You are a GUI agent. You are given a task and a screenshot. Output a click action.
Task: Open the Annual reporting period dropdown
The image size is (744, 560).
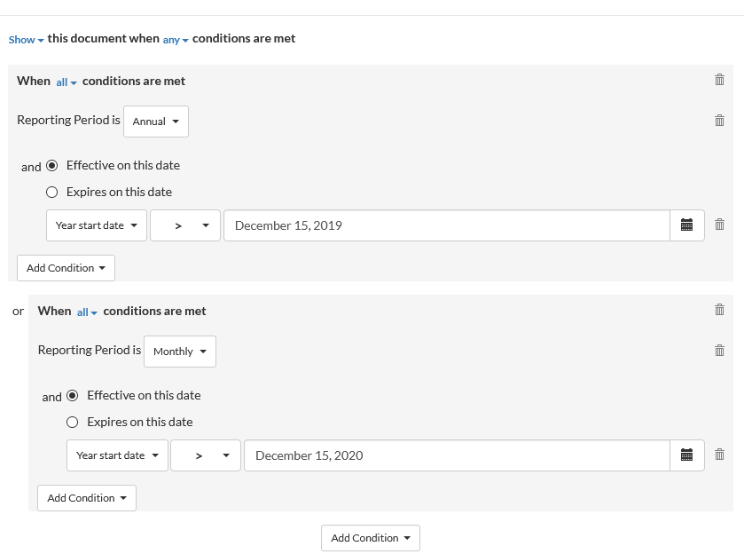tap(160, 121)
